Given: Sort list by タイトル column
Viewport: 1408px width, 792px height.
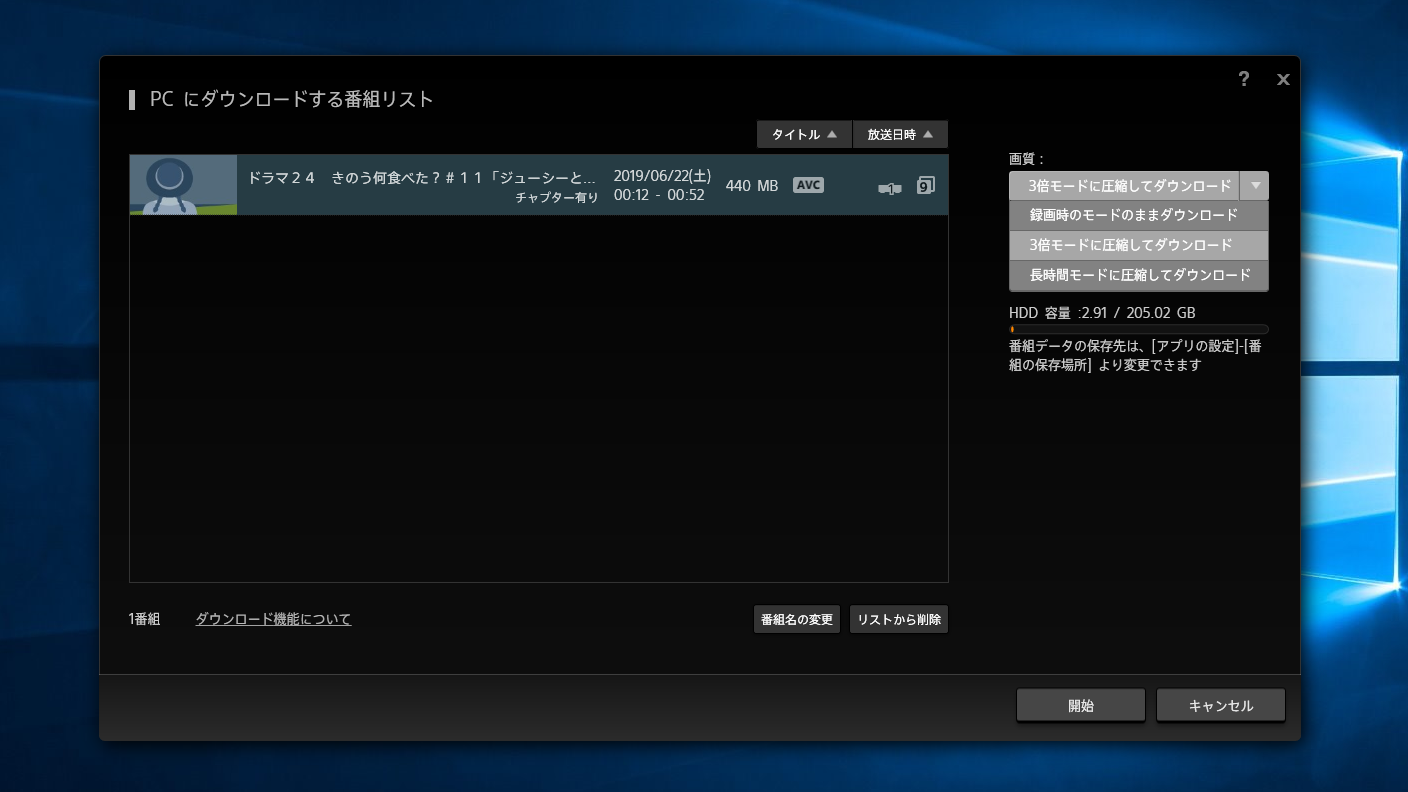Looking at the screenshot, I should pyautogui.click(x=804, y=134).
